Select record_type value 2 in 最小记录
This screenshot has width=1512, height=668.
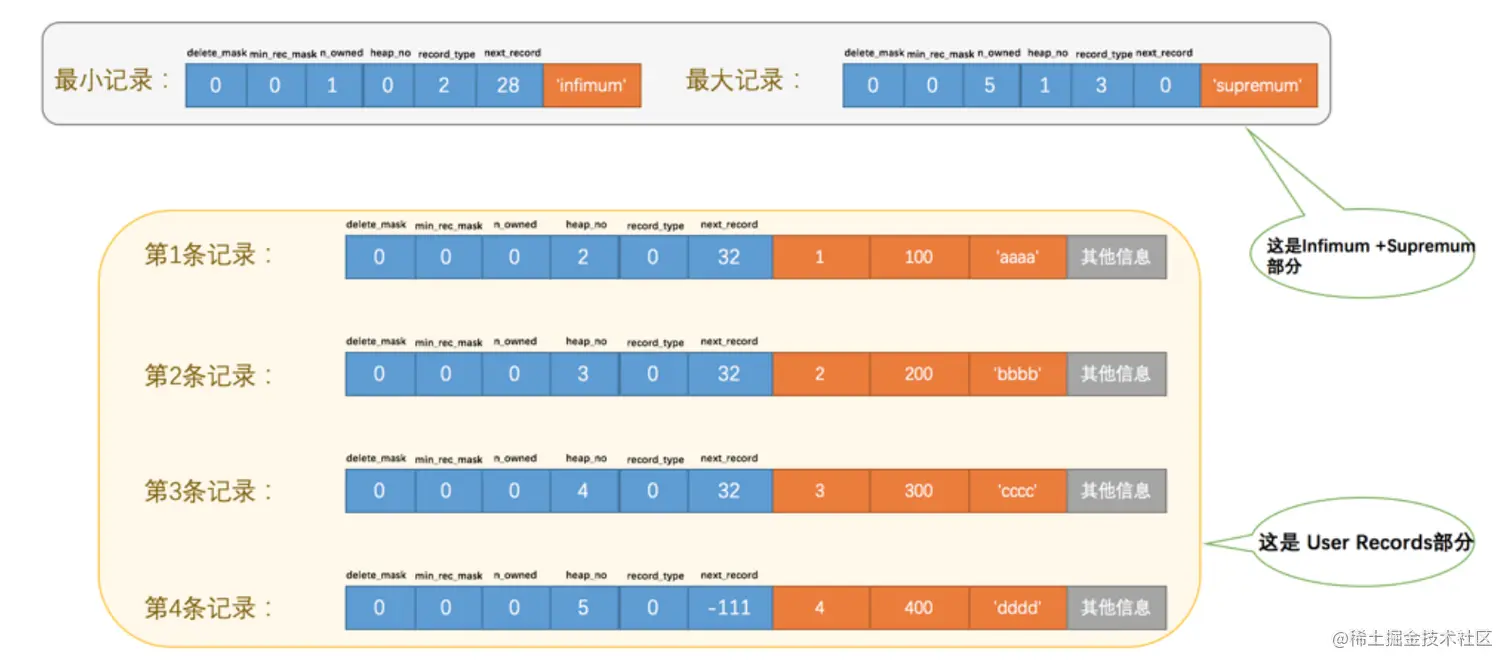[445, 86]
